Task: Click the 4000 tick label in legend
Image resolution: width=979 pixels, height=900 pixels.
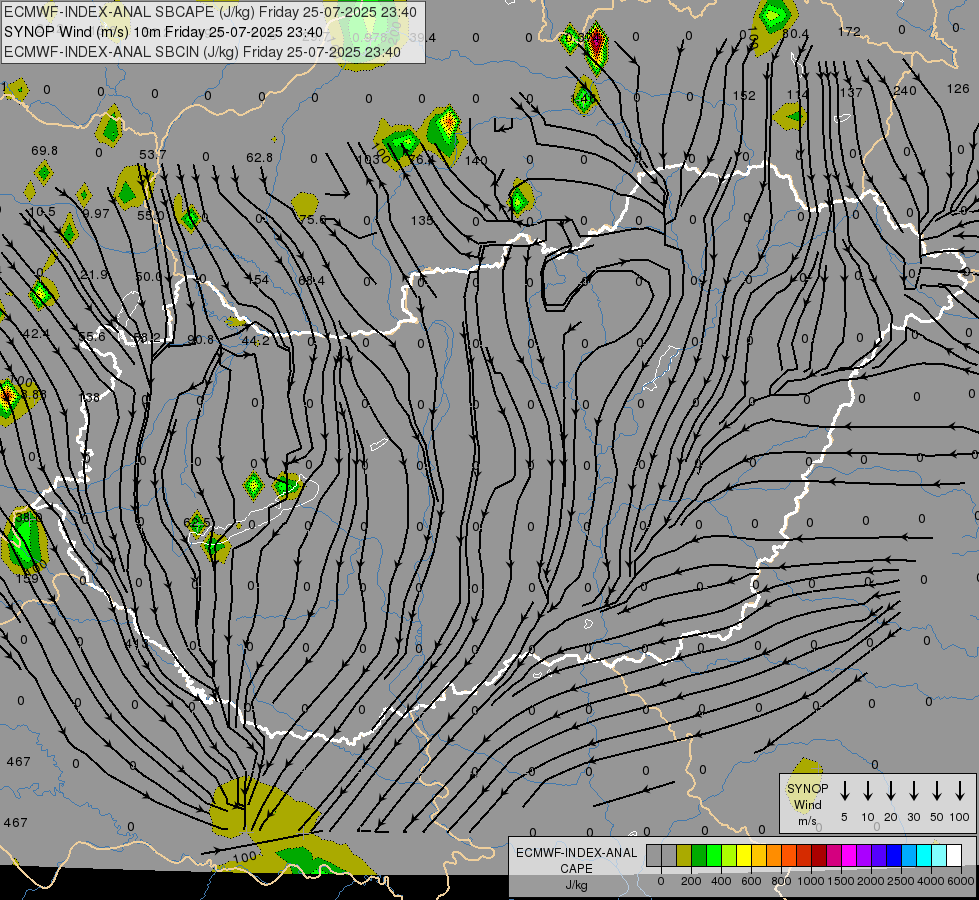Action: click(931, 881)
